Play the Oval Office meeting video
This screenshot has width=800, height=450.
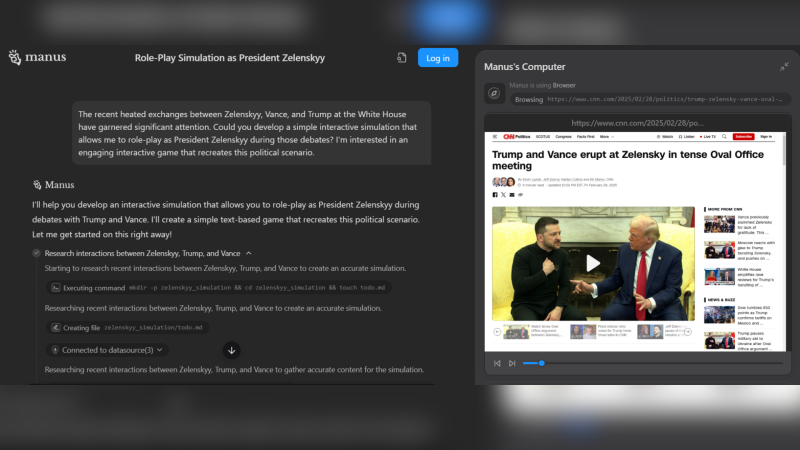point(593,263)
